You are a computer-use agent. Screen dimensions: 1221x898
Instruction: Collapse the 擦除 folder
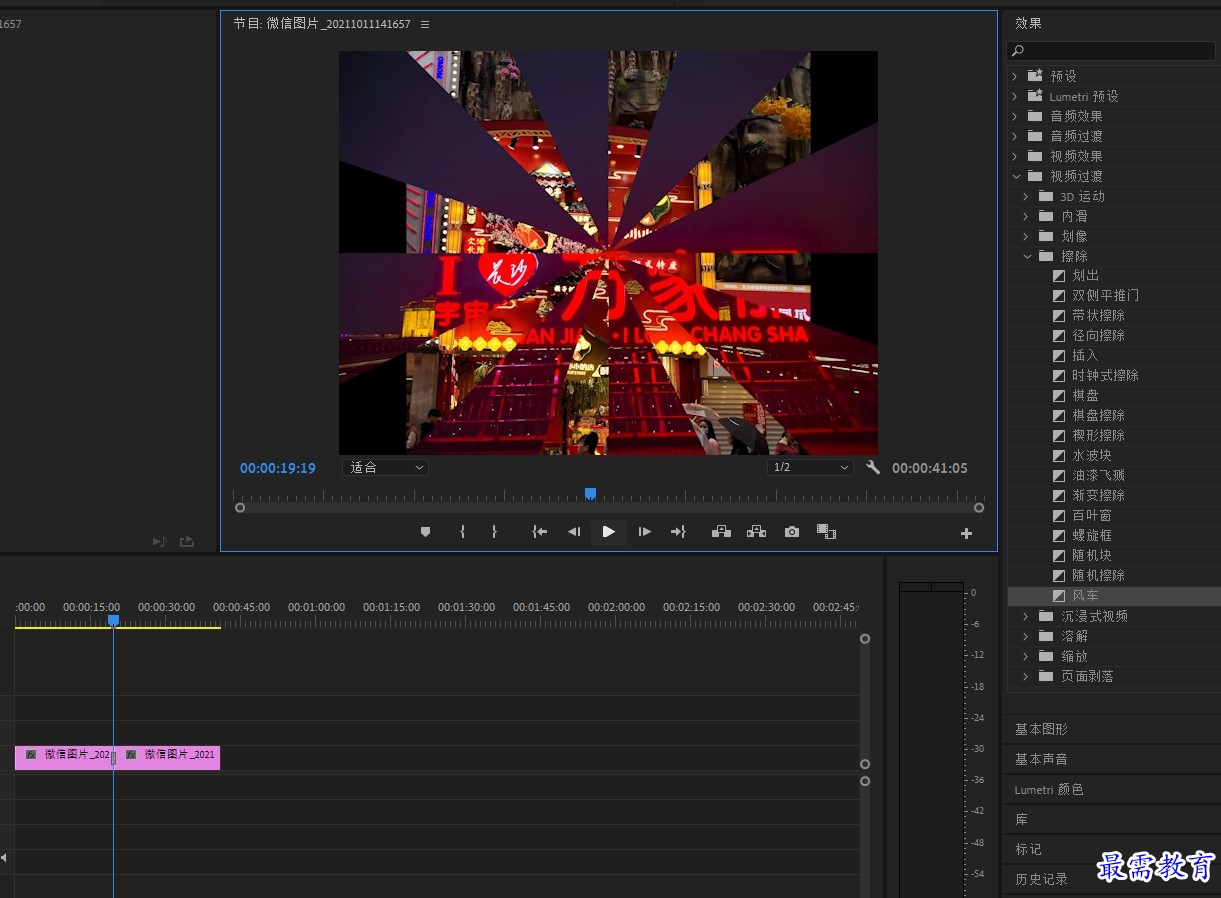click(x=1026, y=256)
